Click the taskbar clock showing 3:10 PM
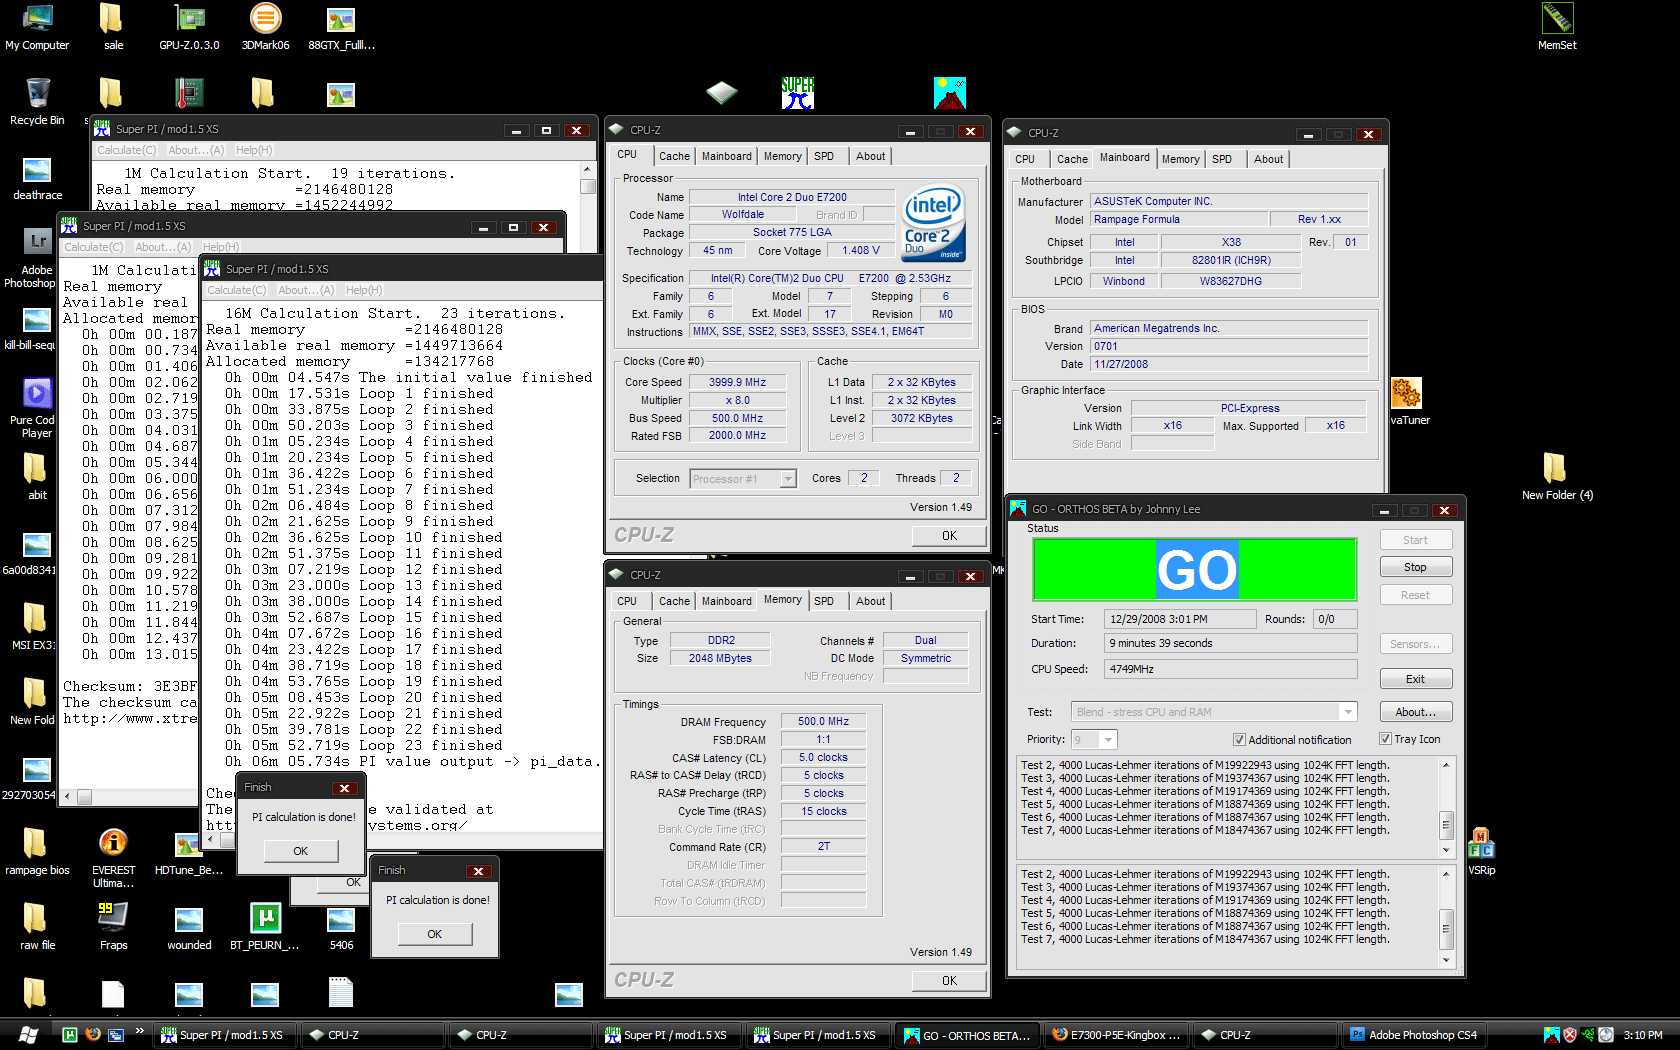 coord(1643,1035)
